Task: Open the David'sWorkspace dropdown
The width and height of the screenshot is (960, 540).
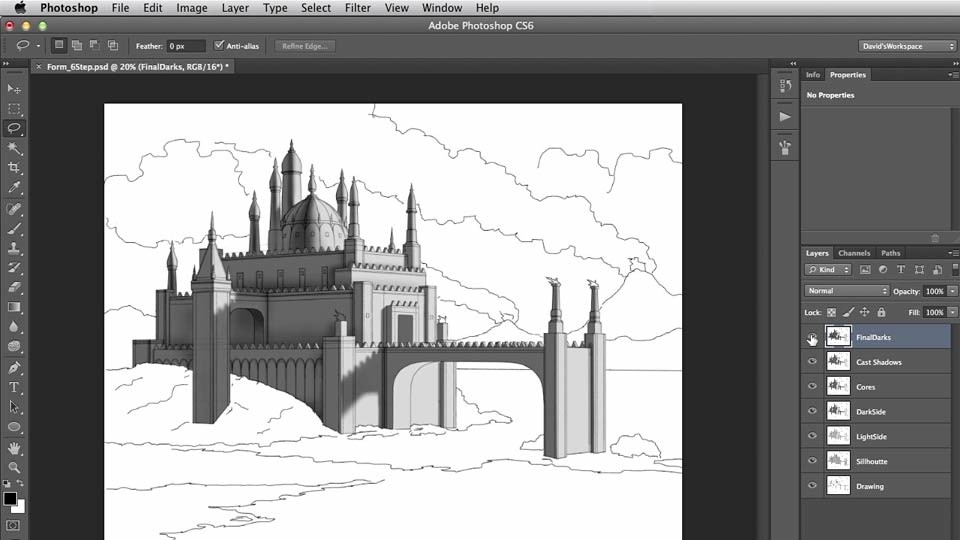Action: [907, 46]
